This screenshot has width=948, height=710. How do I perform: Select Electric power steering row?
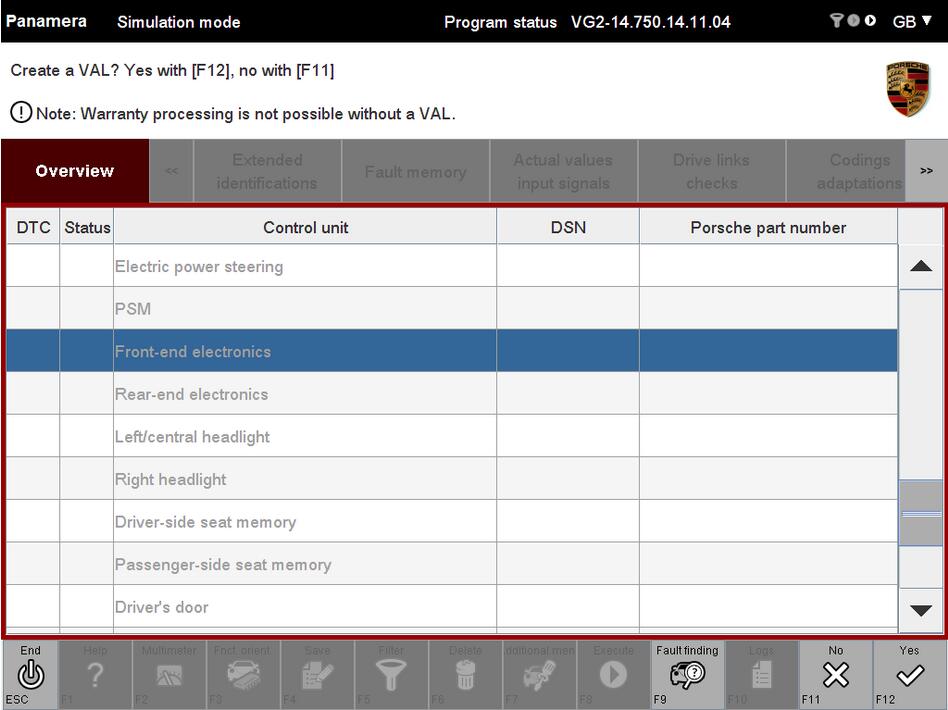(452, 266)
